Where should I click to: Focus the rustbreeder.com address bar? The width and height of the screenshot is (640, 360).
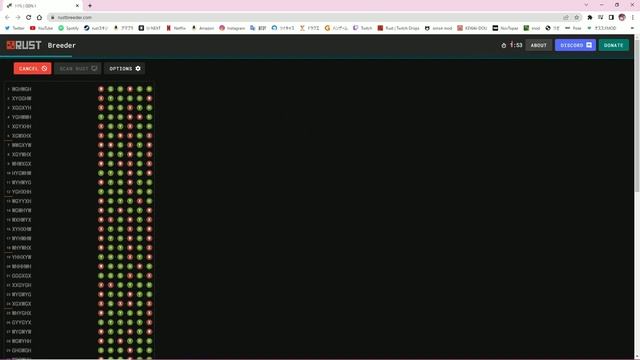coord(306,18)
